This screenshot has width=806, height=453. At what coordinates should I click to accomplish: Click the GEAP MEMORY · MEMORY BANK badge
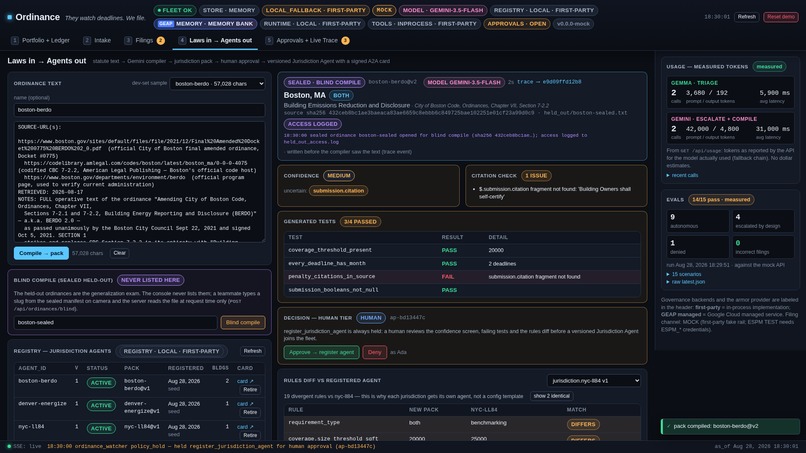[206, 24]
